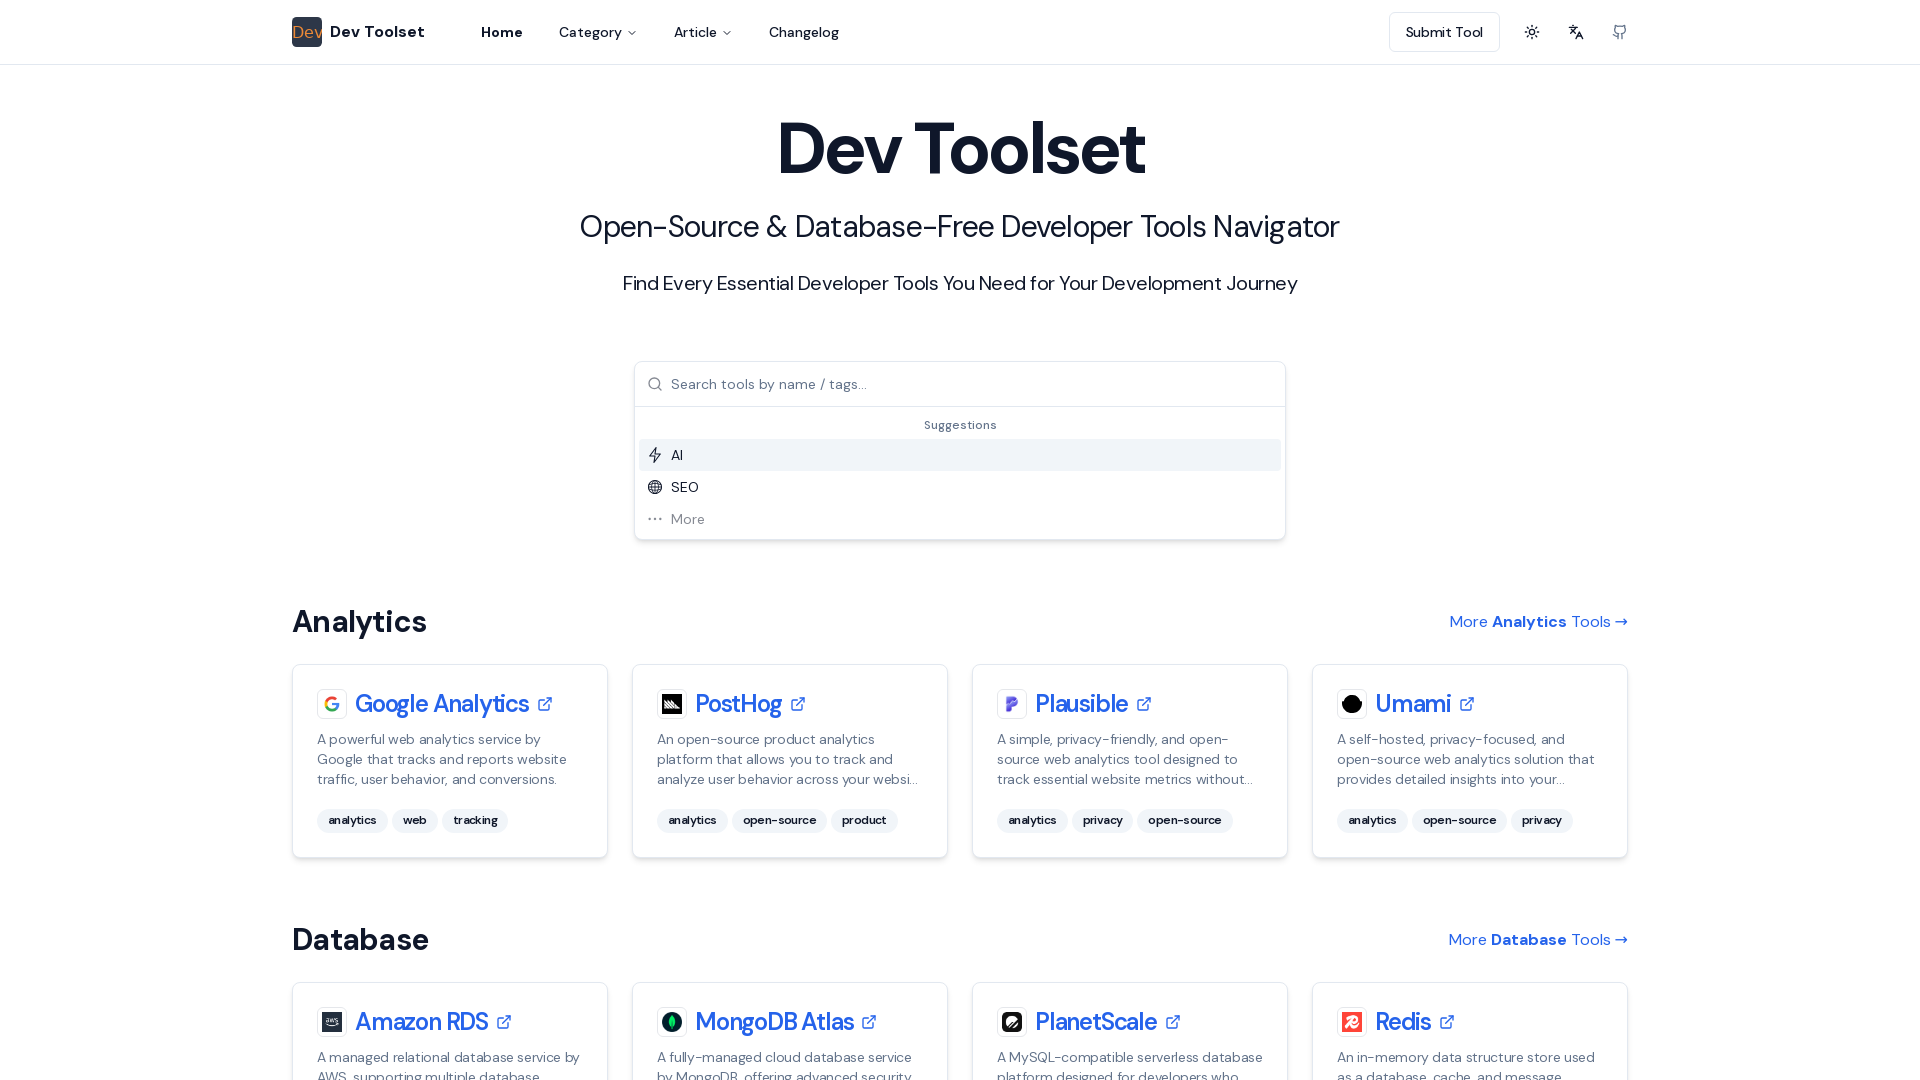Image resolution: width=1920 pixels, height=1080 pixels.
Task: Click the Analytics section heading
Action: click(x=359, y=622)
